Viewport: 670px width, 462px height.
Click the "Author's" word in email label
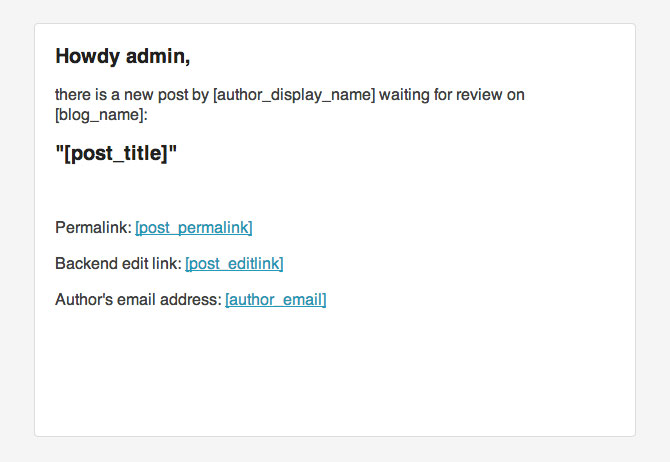(84, 299)
